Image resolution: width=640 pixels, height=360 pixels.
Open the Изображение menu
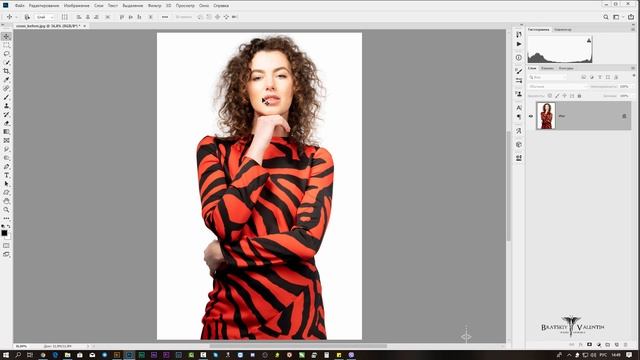click(x=76, y=6)
